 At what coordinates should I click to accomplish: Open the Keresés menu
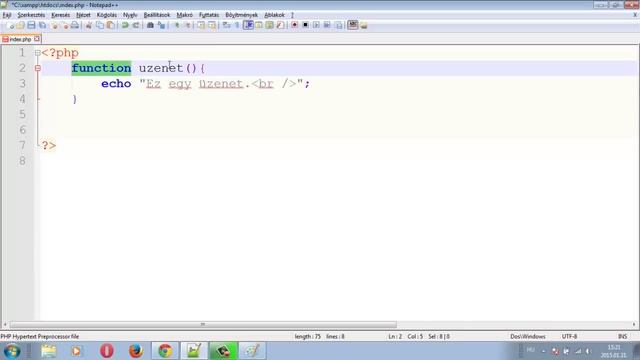(x=60, y=15)
